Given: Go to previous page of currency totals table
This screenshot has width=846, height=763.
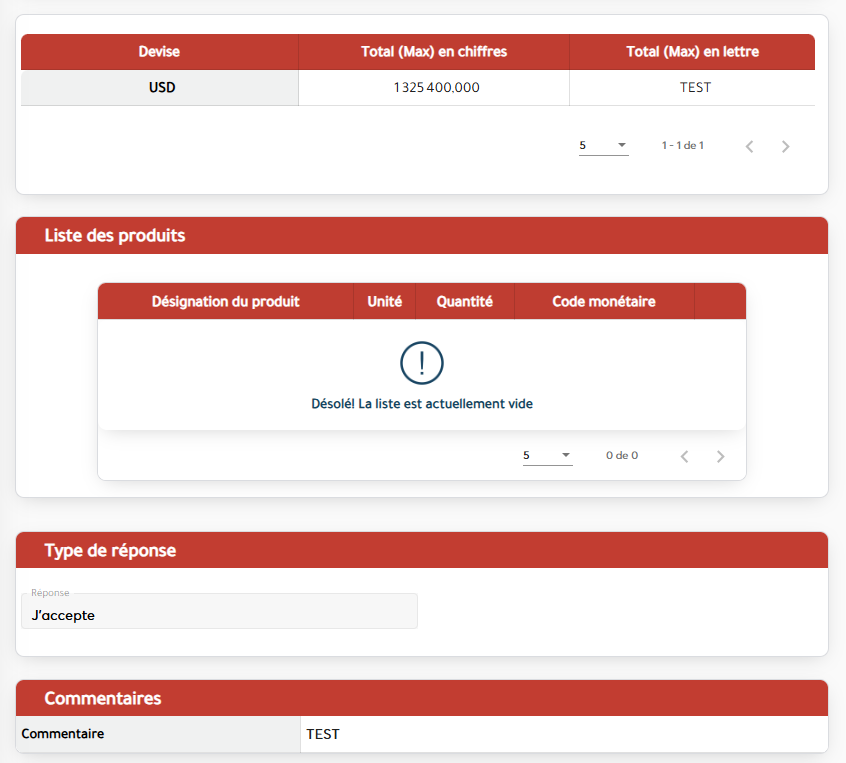Looking at the screenshot, I should click(749, 146).
